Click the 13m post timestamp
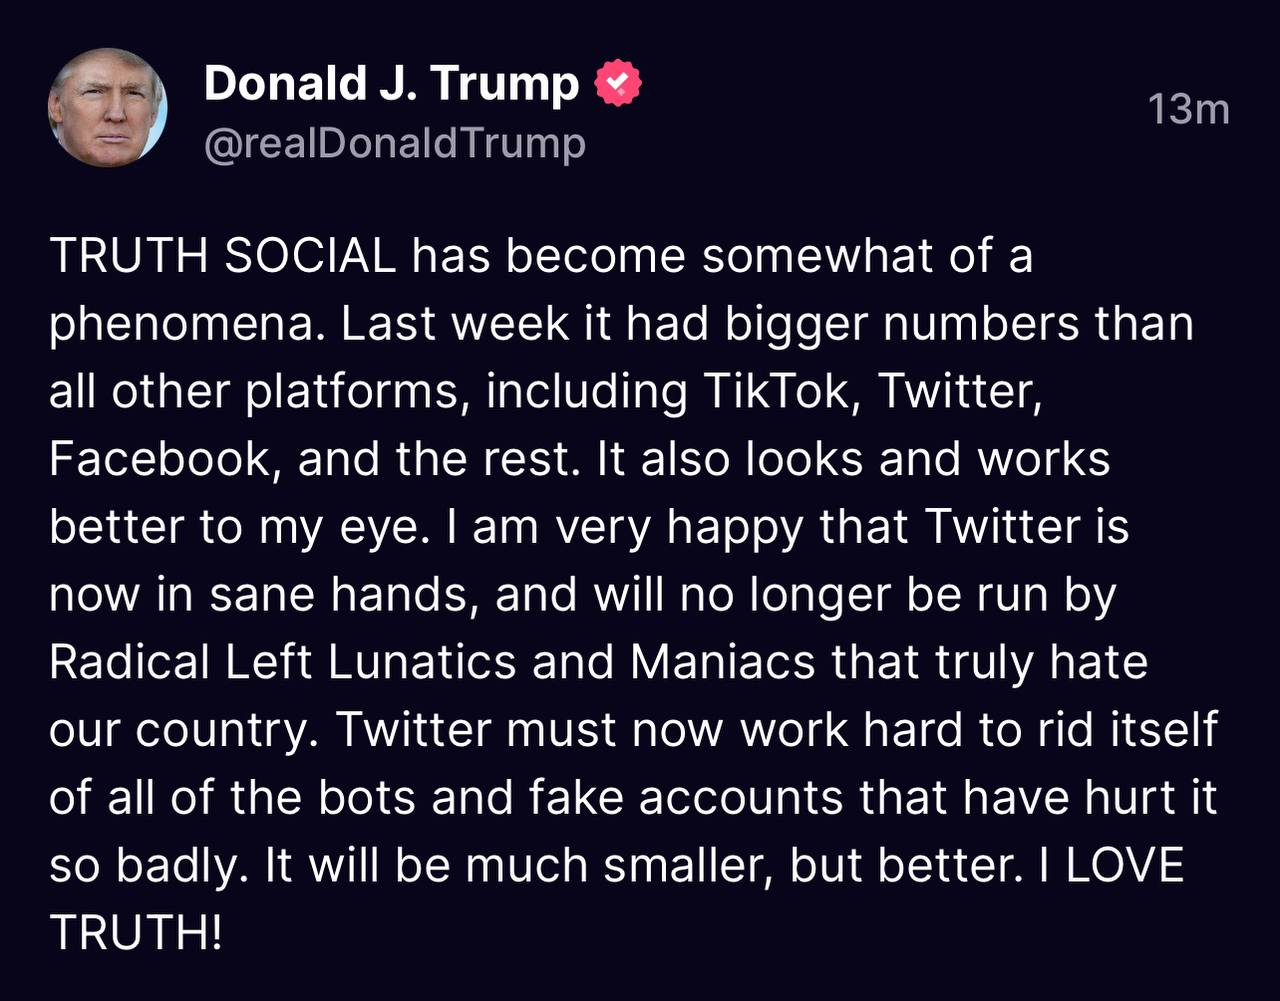Viewport: 1280px width, 1001px height. (x=1188, y=109)
